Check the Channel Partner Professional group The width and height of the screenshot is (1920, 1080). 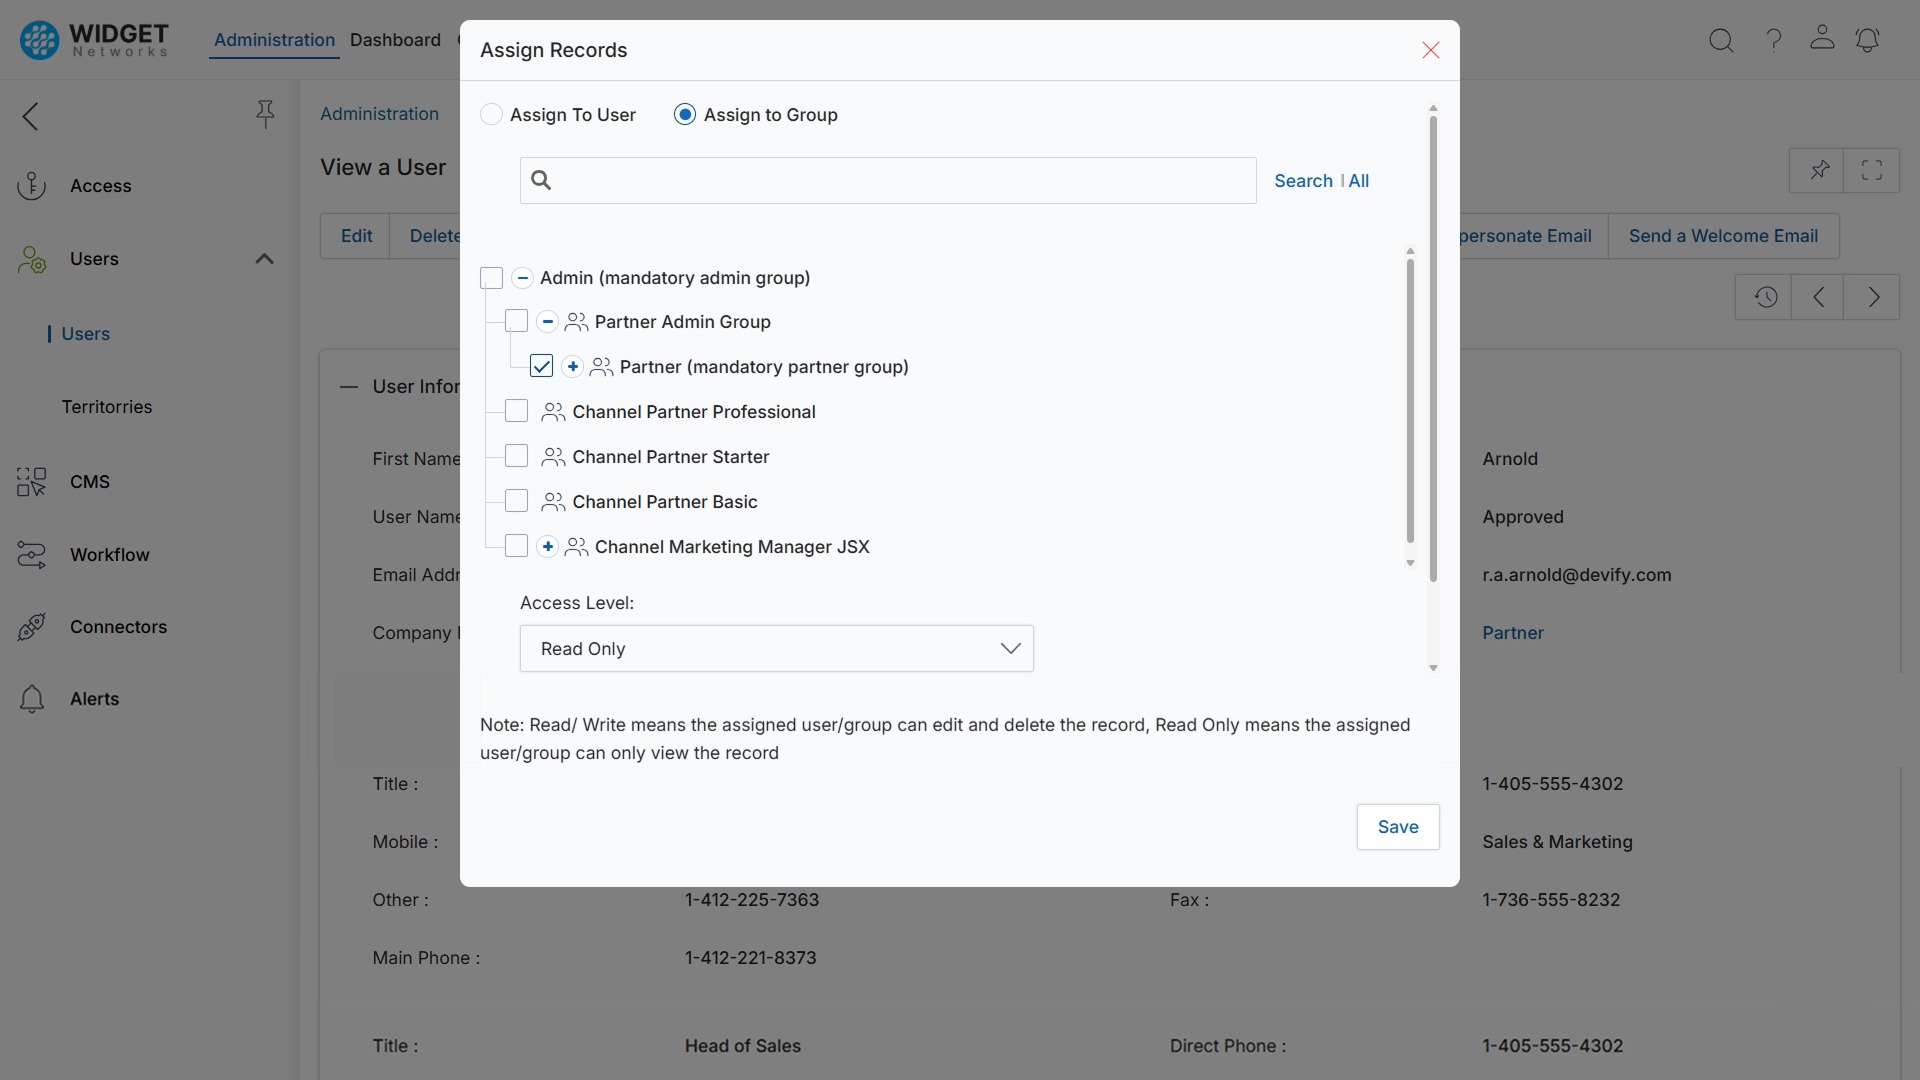pyautogui.click(x=515, y=411)
